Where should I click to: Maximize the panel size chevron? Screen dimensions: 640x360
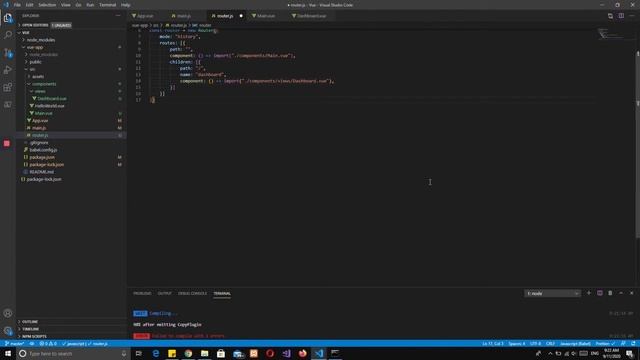tap(621, 293)
